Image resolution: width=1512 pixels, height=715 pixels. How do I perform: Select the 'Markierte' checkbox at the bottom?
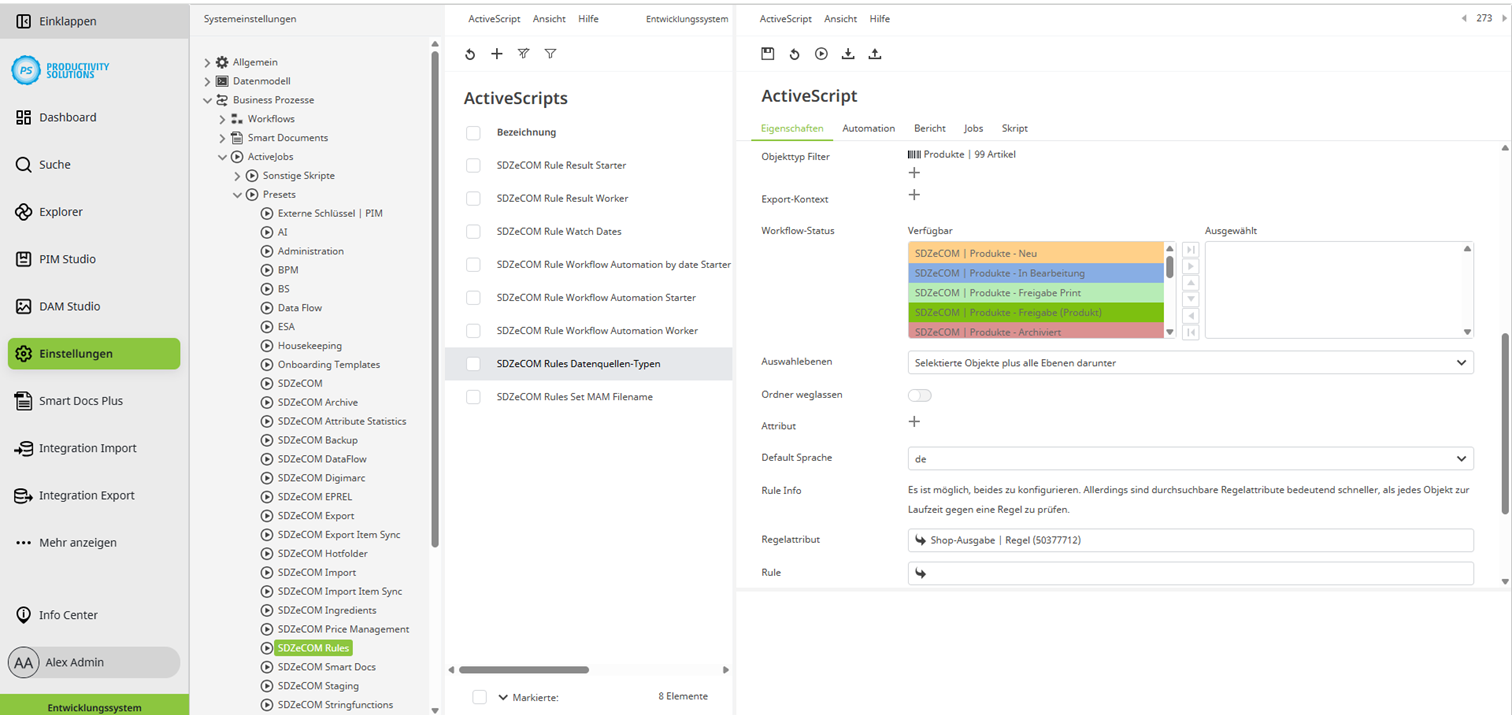pyautogui.click(x=479, y=697)
